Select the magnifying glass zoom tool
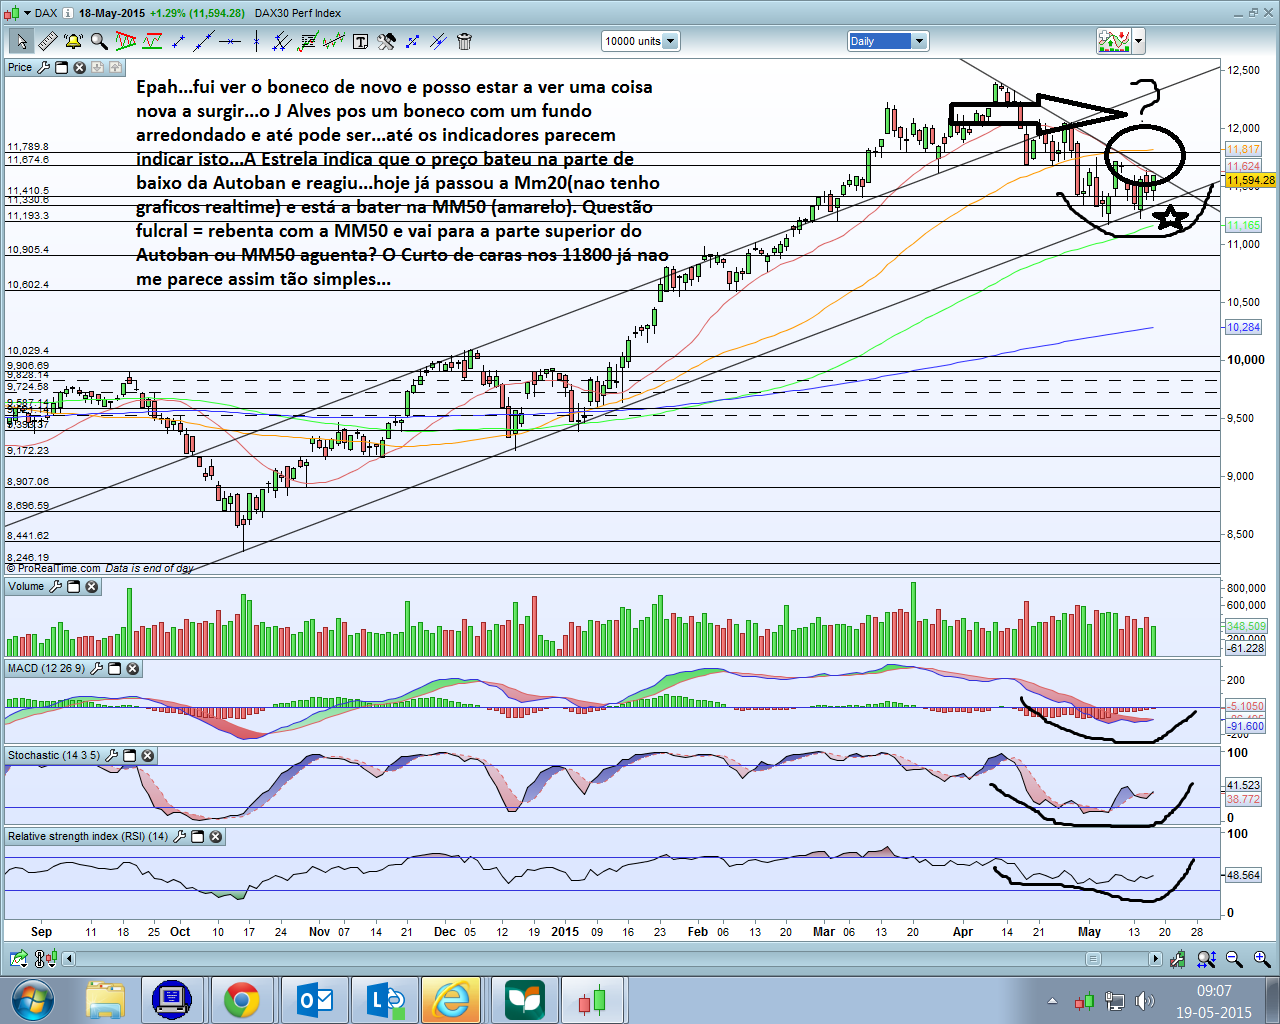 click(x=99, y=41)
